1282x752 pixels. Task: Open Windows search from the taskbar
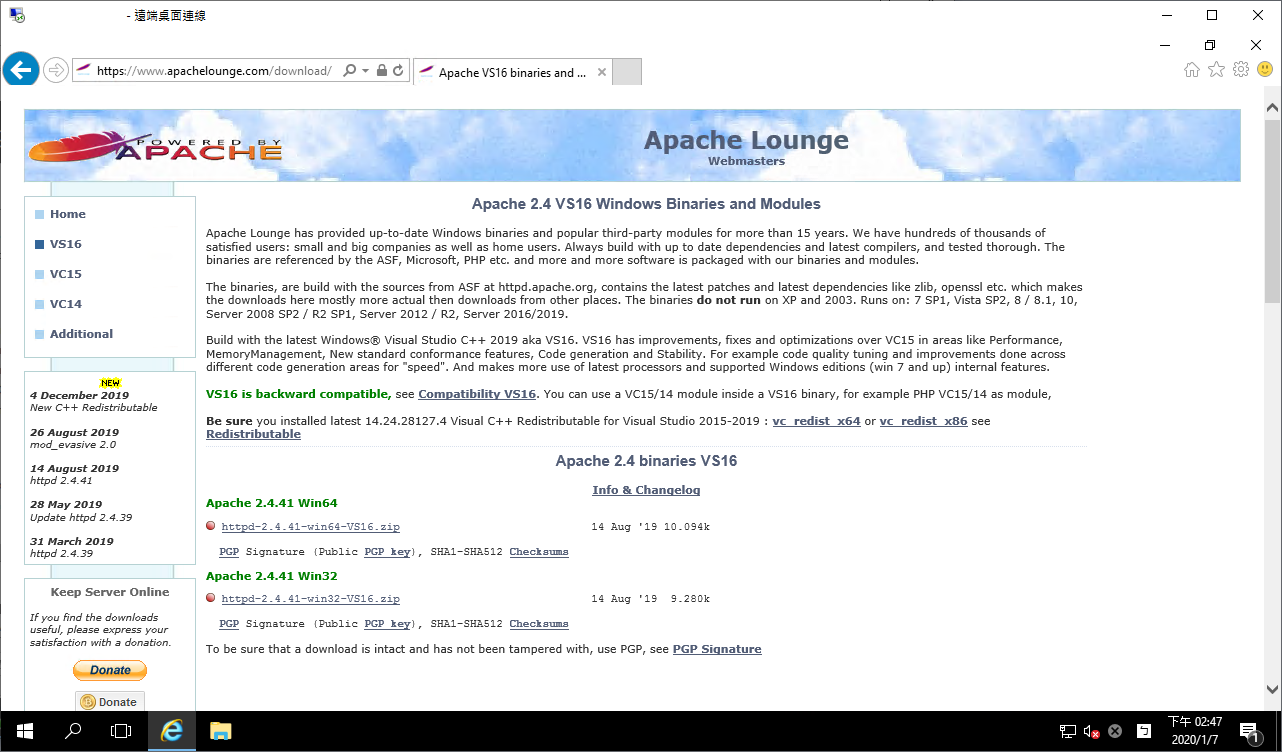[71, 731]
